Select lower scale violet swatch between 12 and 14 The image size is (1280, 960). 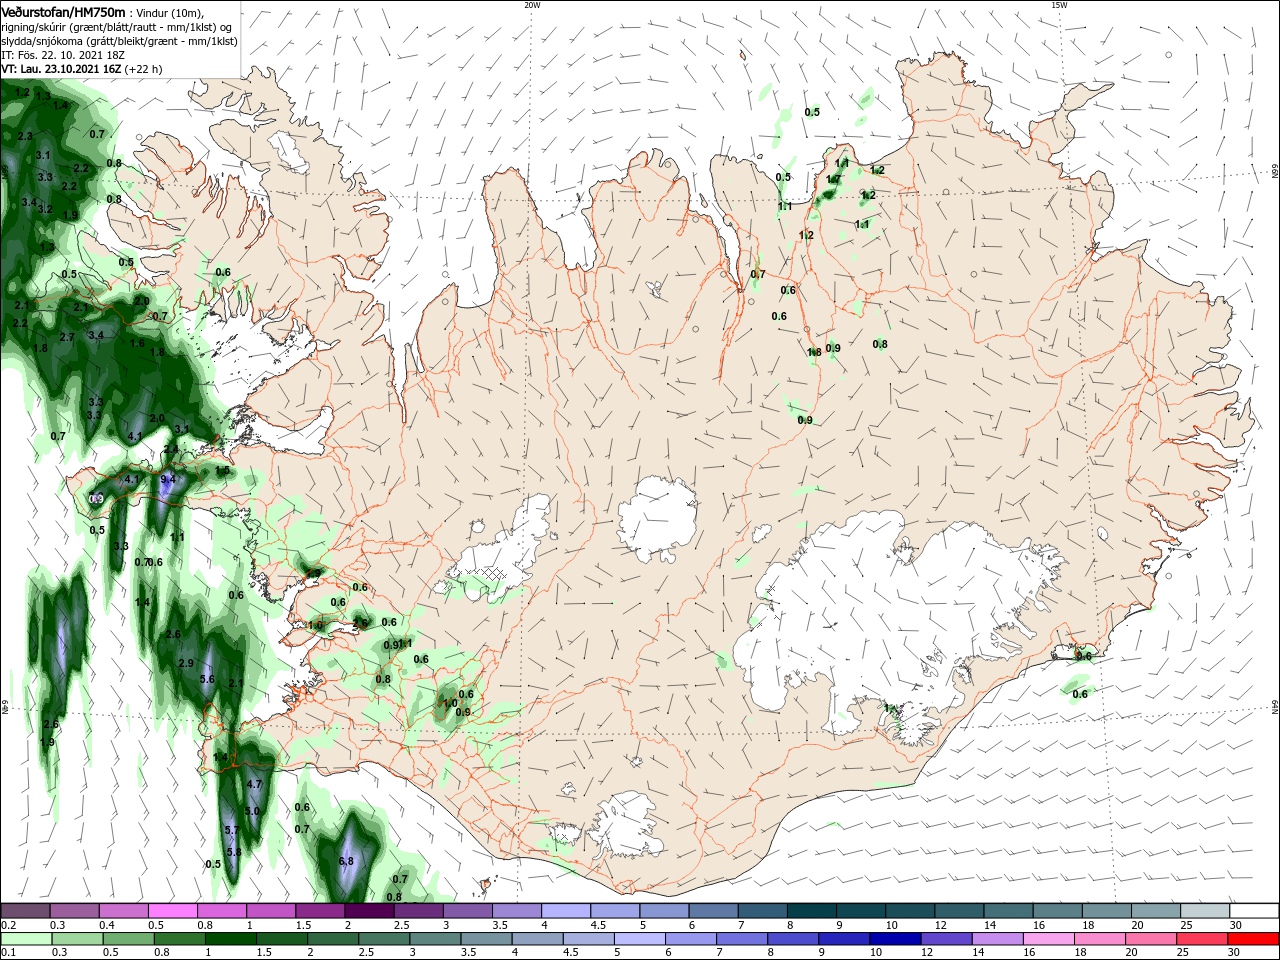point(948,939)
